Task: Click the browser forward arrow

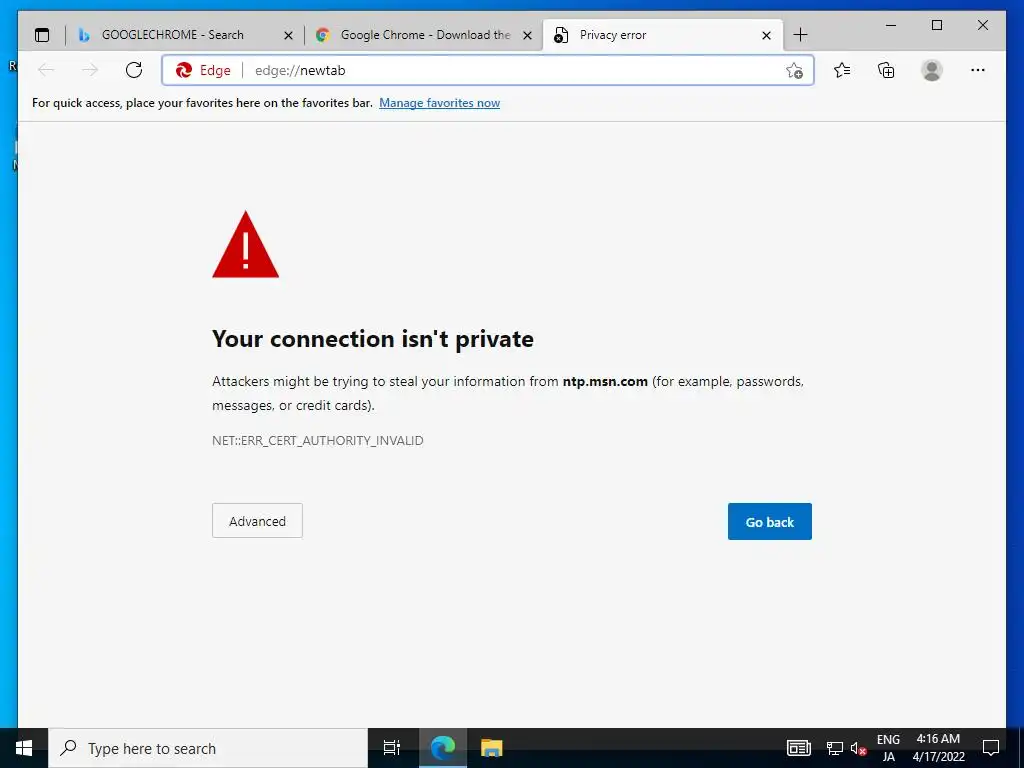Action: [89, 70]
